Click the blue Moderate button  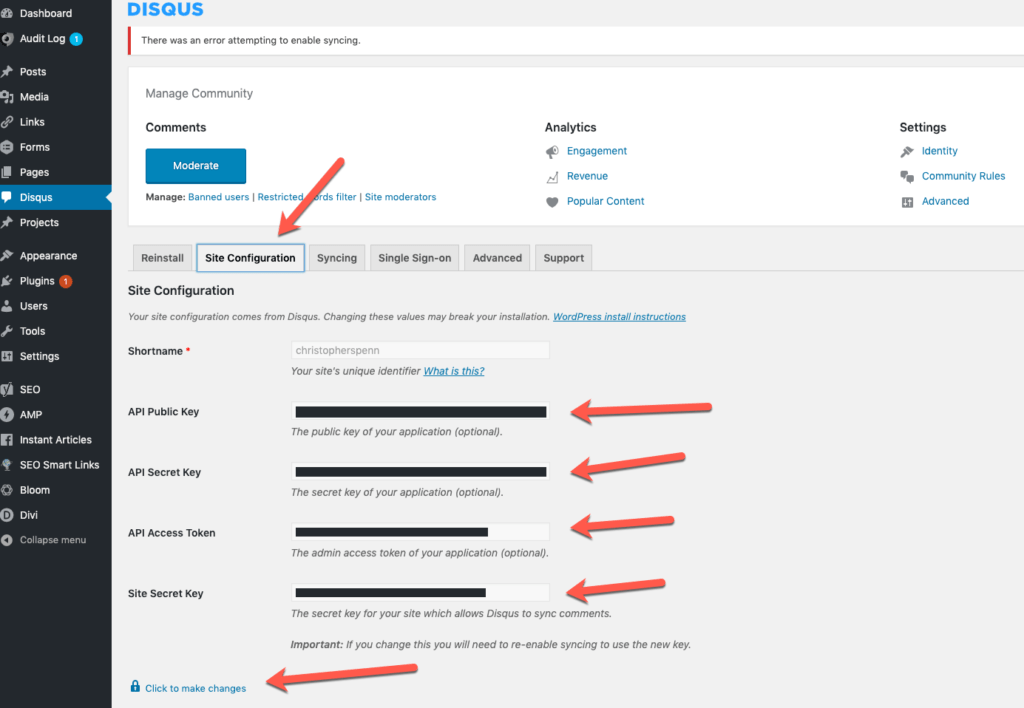point(196,166)
